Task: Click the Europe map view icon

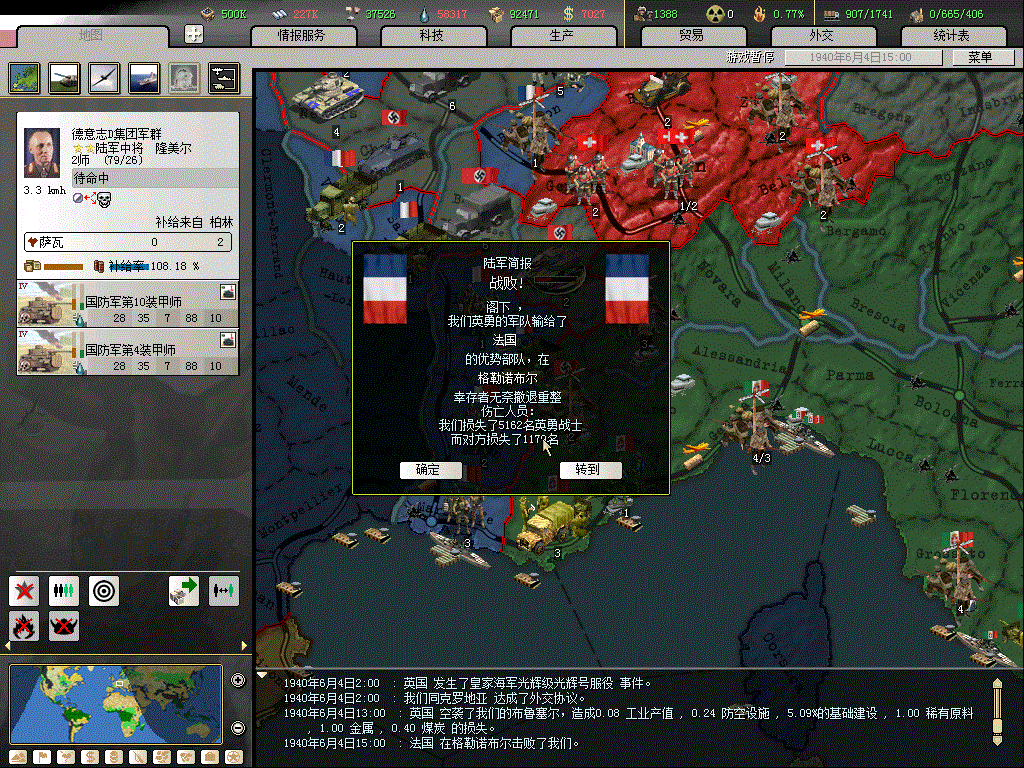Action: (x=24, y=77)
